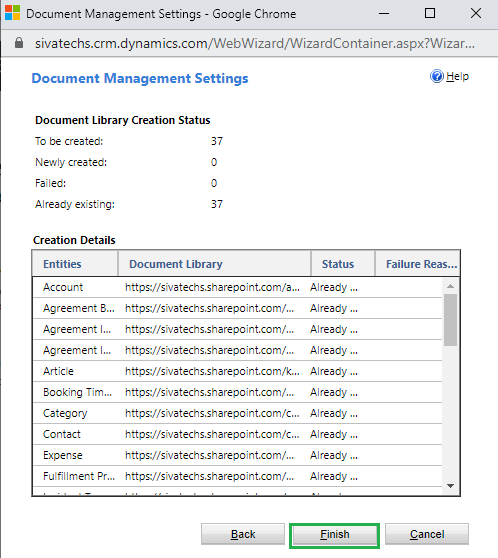The image size is (498, 558).
Task: Sort by the Entities column header
Action: (x=75, y=264)
